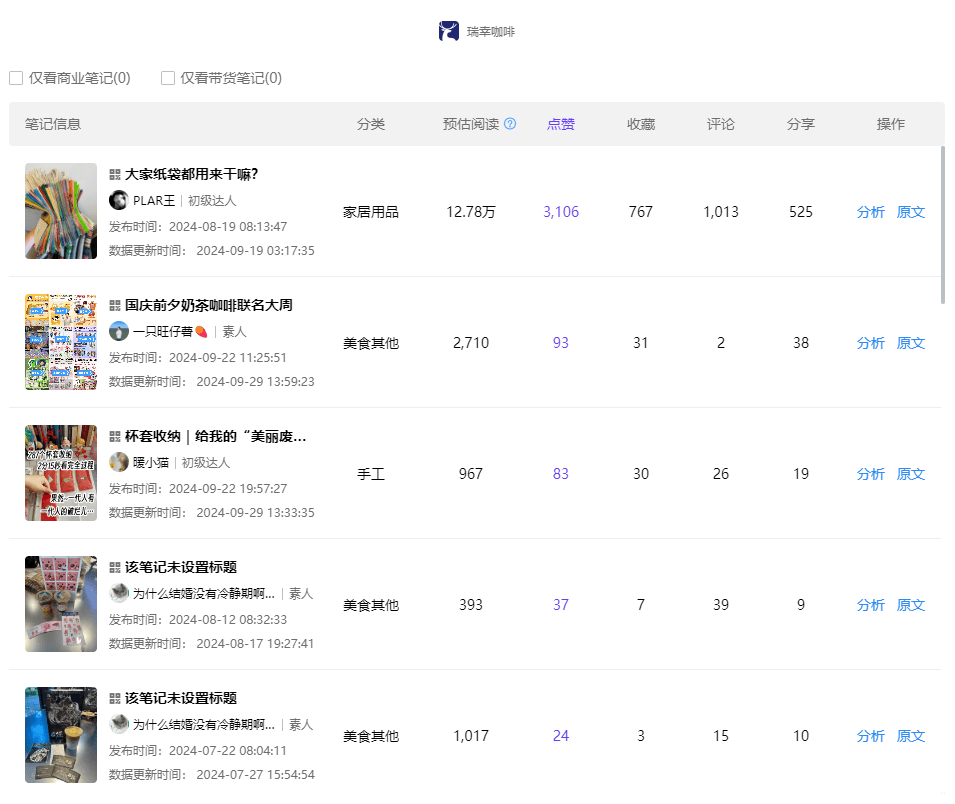Click the author name PLAR王
Screen dimensions: 955x804
154,201
